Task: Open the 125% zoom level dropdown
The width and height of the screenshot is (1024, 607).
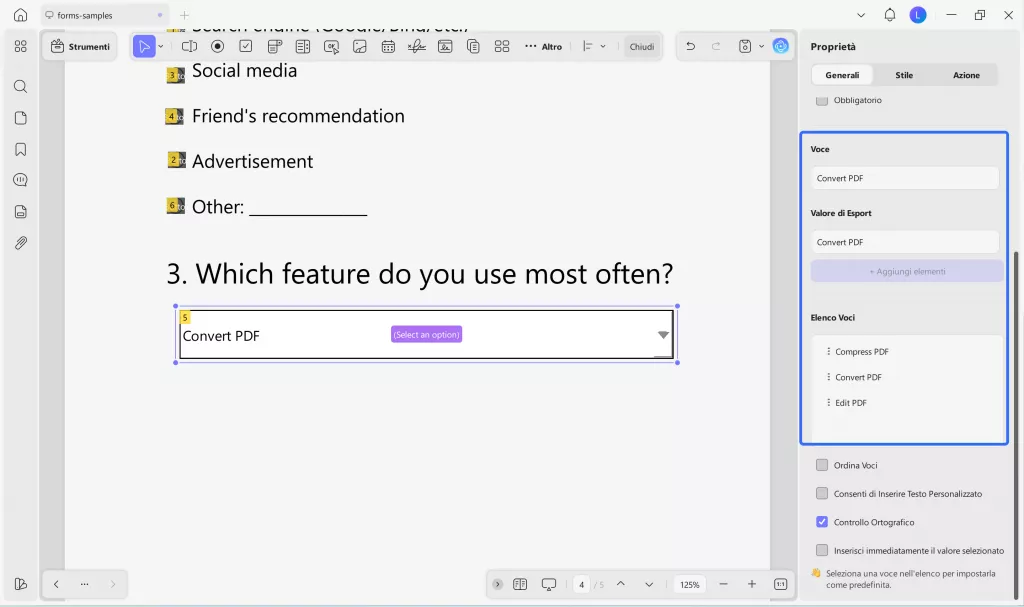Action: pyautogui.click(x=690, y=585)
